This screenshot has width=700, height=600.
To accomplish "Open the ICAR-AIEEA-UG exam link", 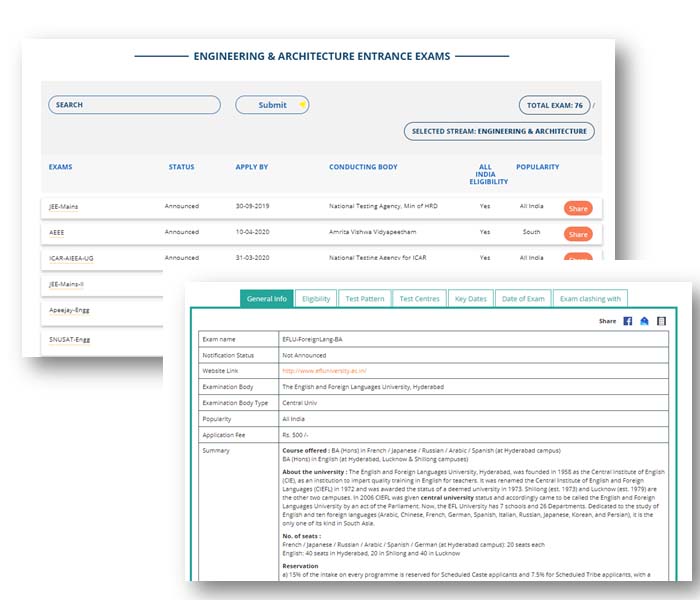I will click(72, 258).
